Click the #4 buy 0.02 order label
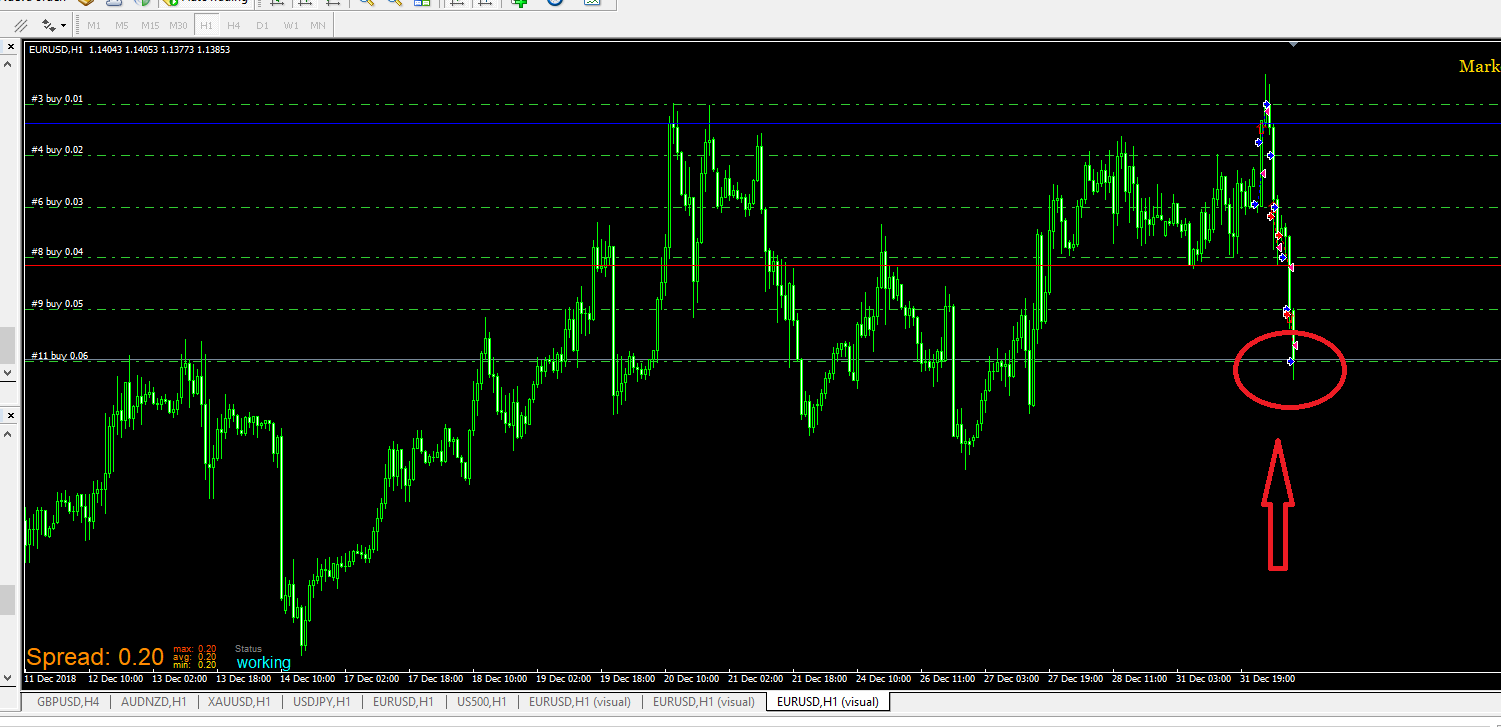 coord(57,150)
